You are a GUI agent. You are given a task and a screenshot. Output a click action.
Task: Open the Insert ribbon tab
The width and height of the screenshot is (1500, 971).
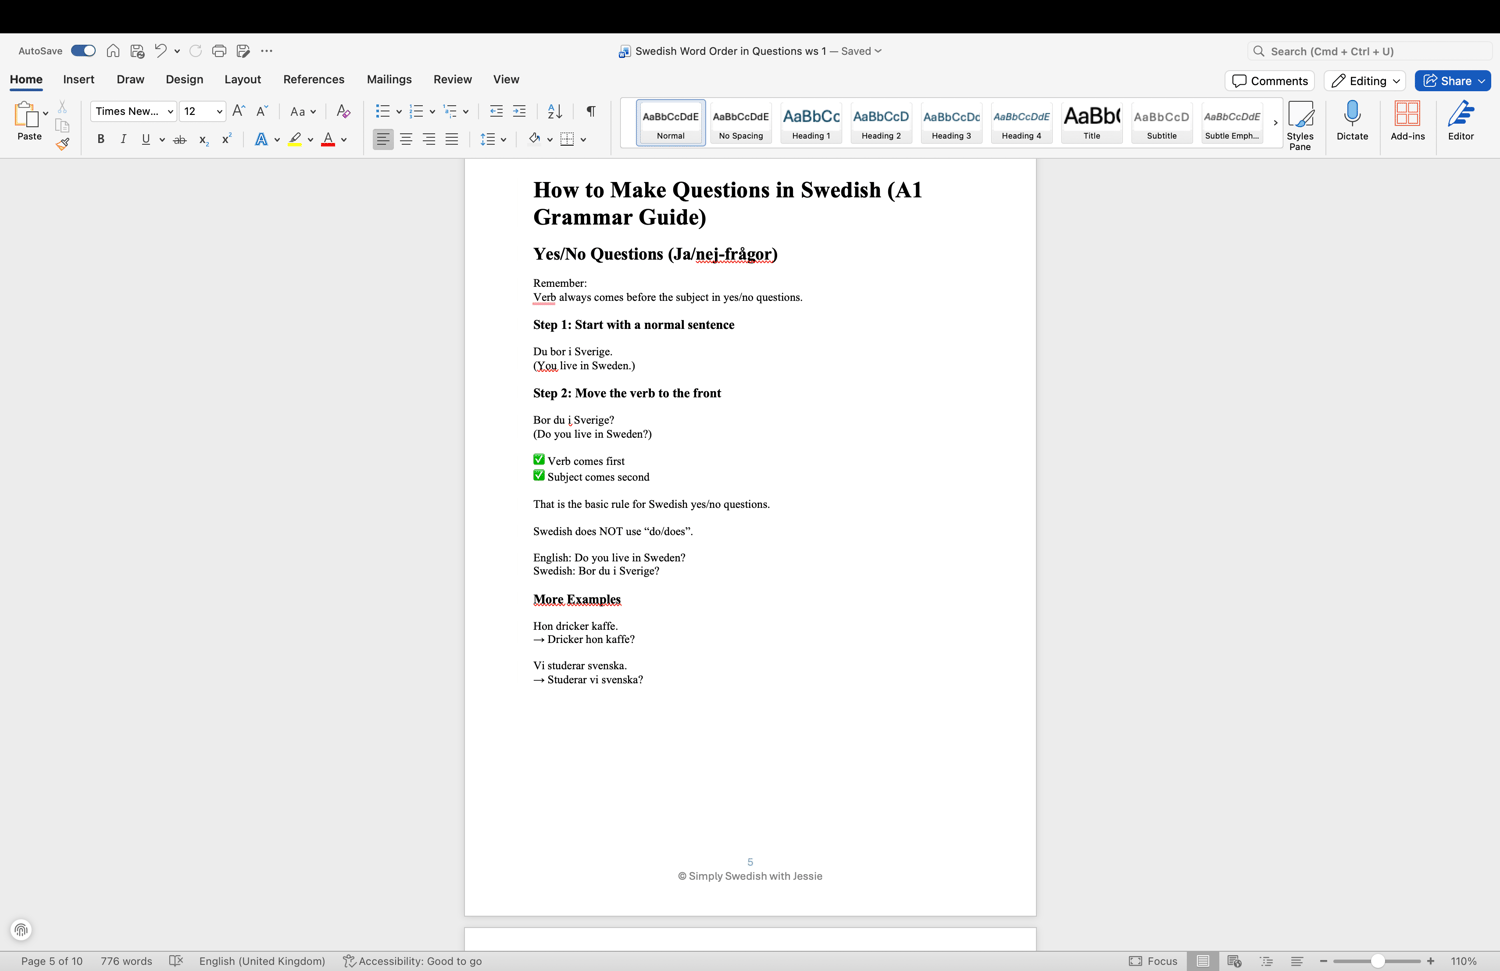(x=79, y=79)
